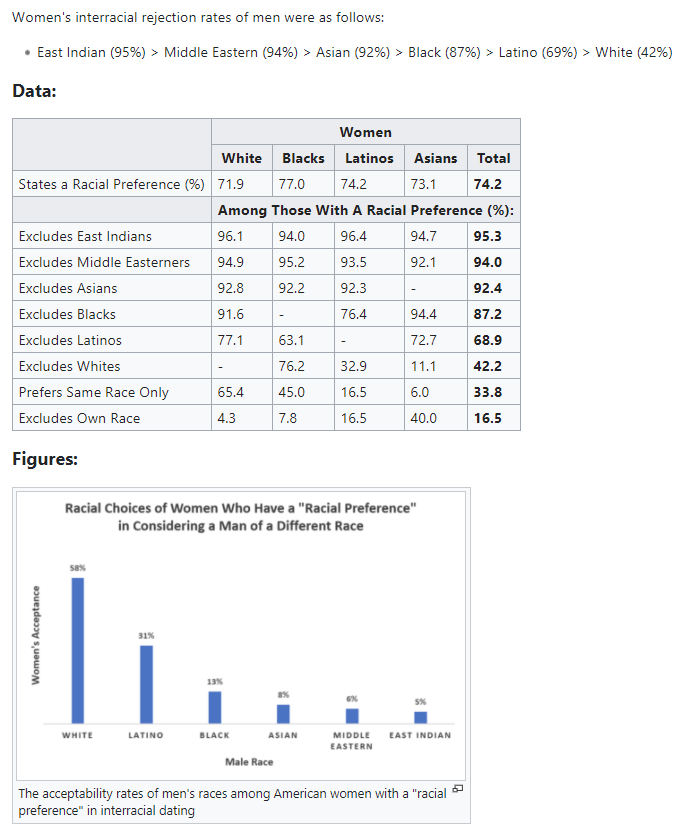
Task: Click the 'Excludes Whites' row label
Action: click(x=111, y=366)
